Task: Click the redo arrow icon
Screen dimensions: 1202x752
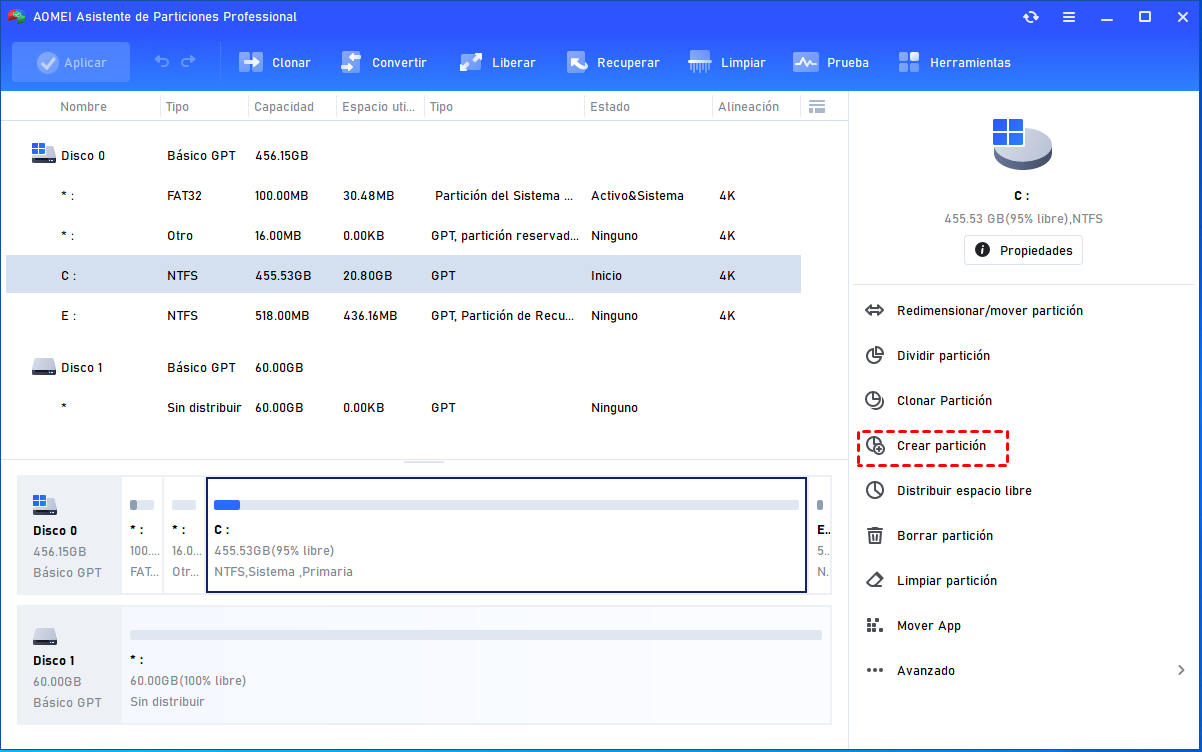Action: click(x=188, y=62)
